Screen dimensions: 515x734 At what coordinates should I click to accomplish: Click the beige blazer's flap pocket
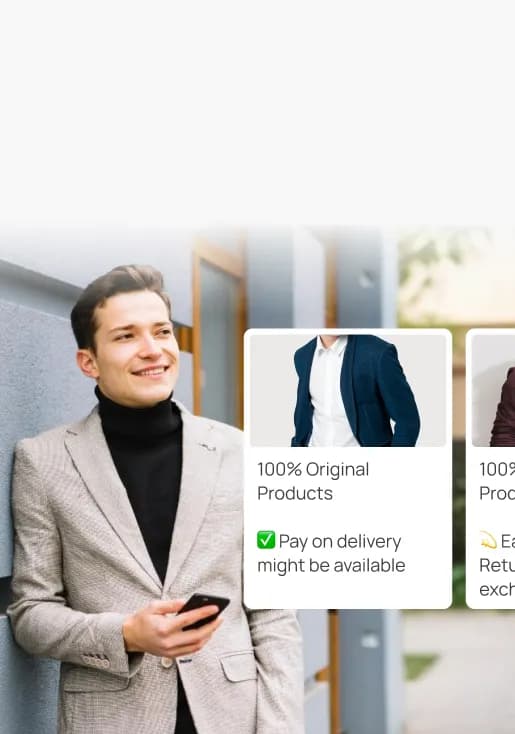click(239, 666)
